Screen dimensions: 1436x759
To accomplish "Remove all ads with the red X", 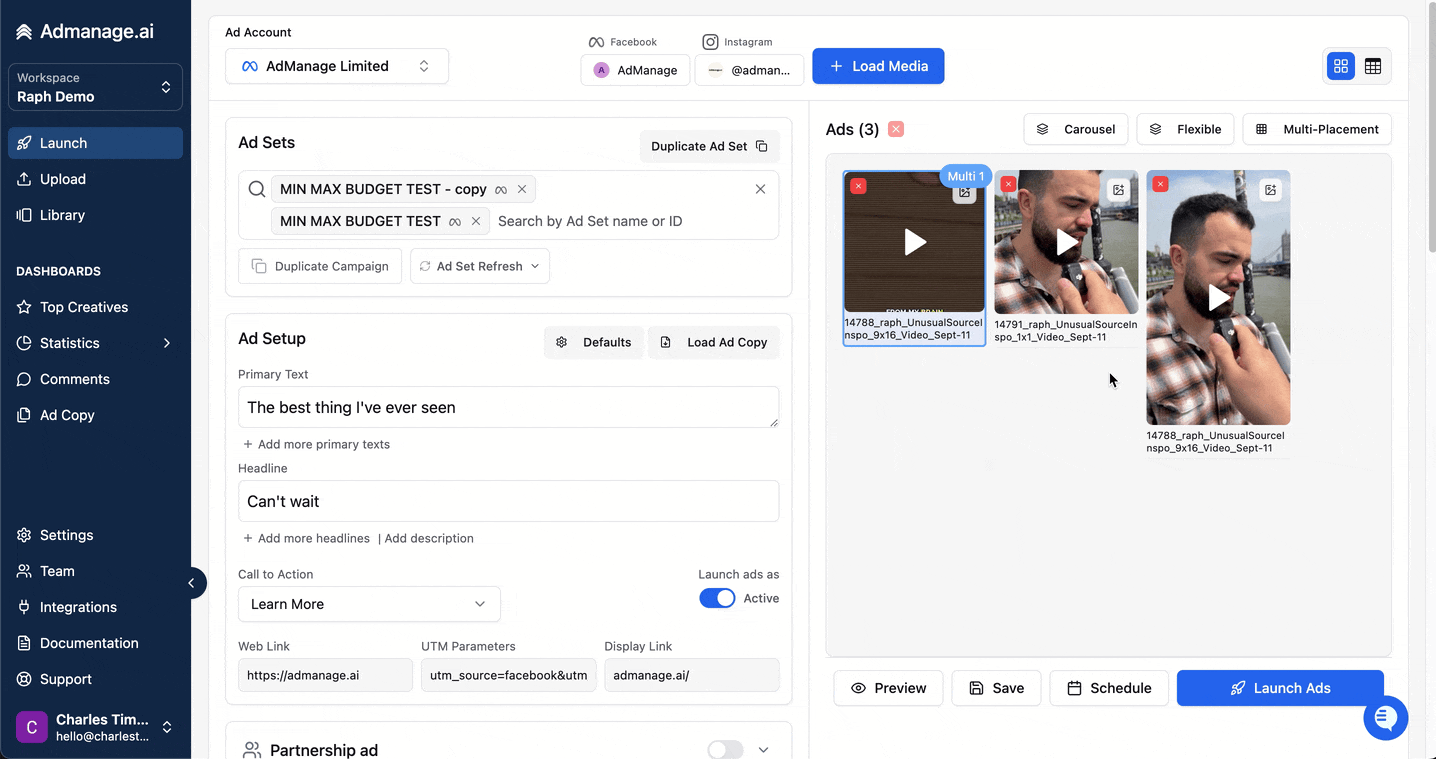I will coord(896,129).
